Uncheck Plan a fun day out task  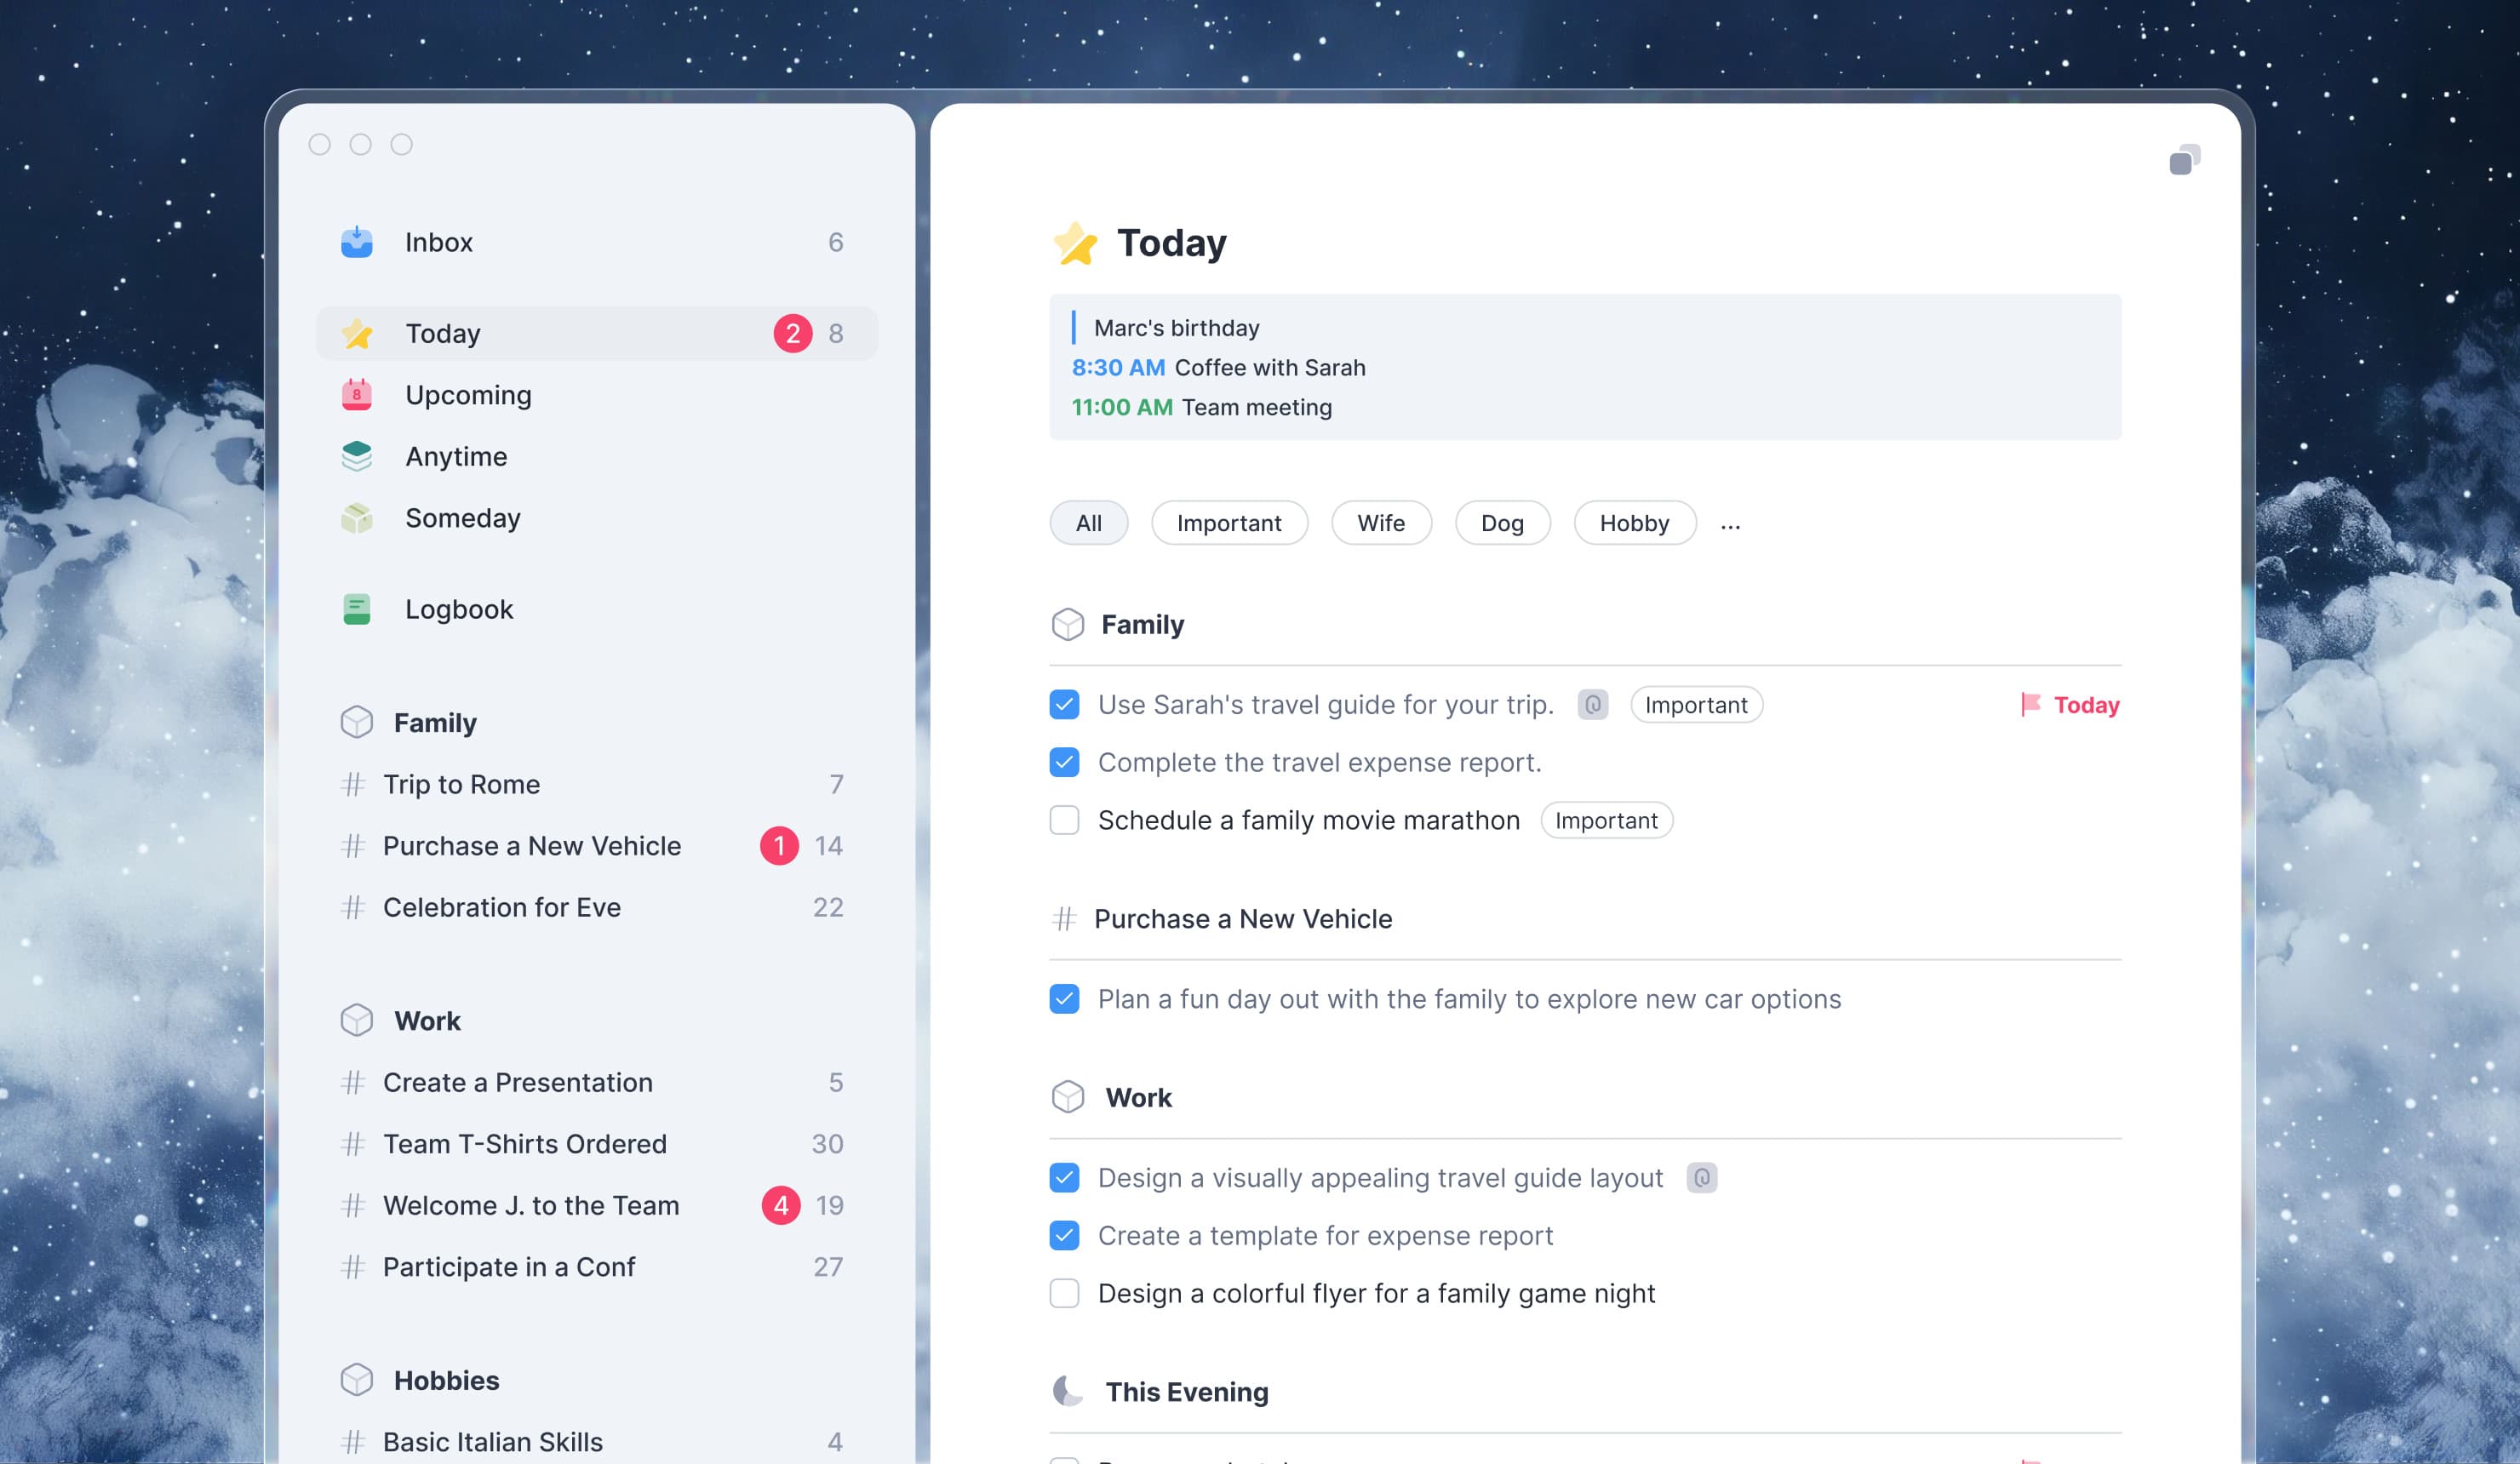[1064, 999]
